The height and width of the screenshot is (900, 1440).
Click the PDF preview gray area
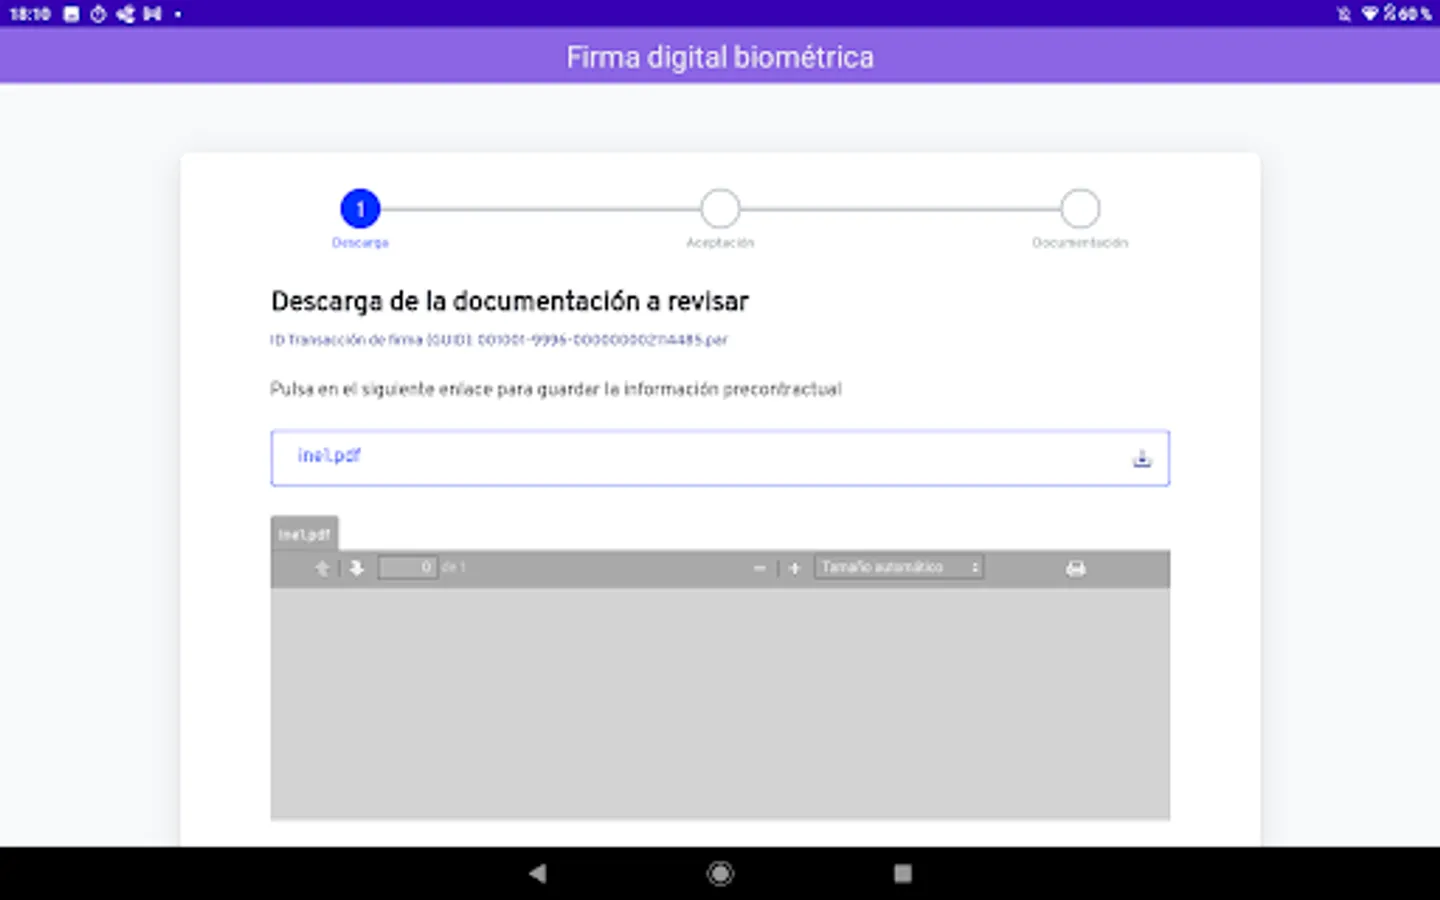coord(720,704)
